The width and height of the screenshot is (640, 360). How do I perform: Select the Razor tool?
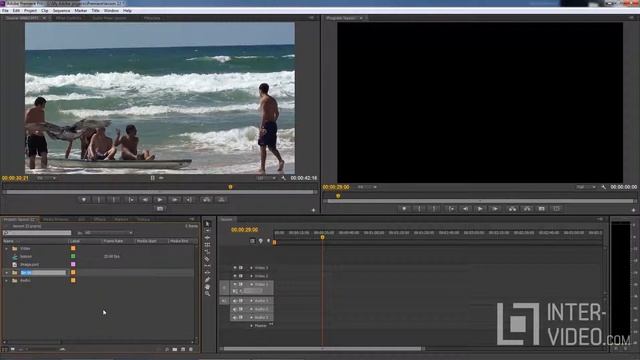click(x=207, y=259)
